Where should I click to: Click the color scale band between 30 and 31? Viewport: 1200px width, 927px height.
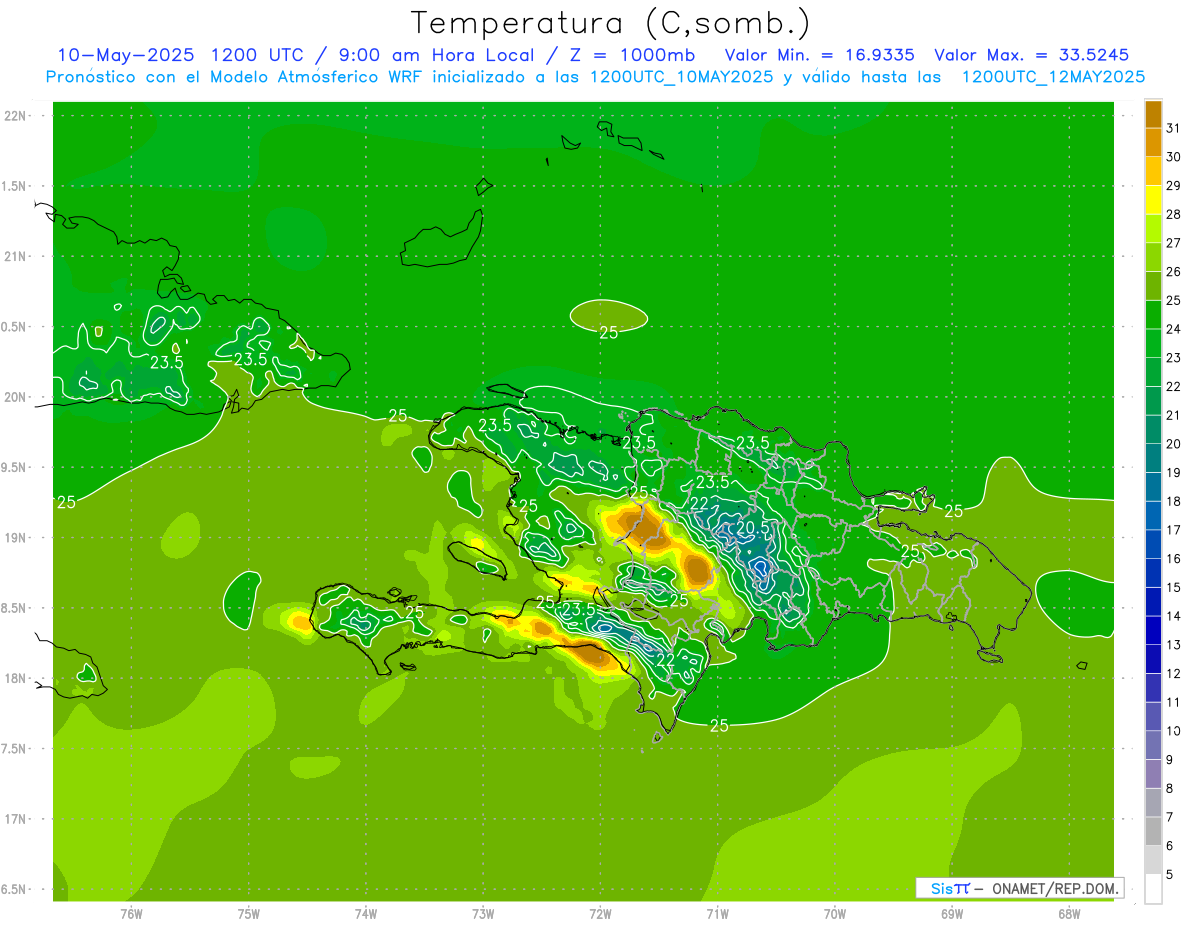pyautogui.click(x=1153, y=142)
